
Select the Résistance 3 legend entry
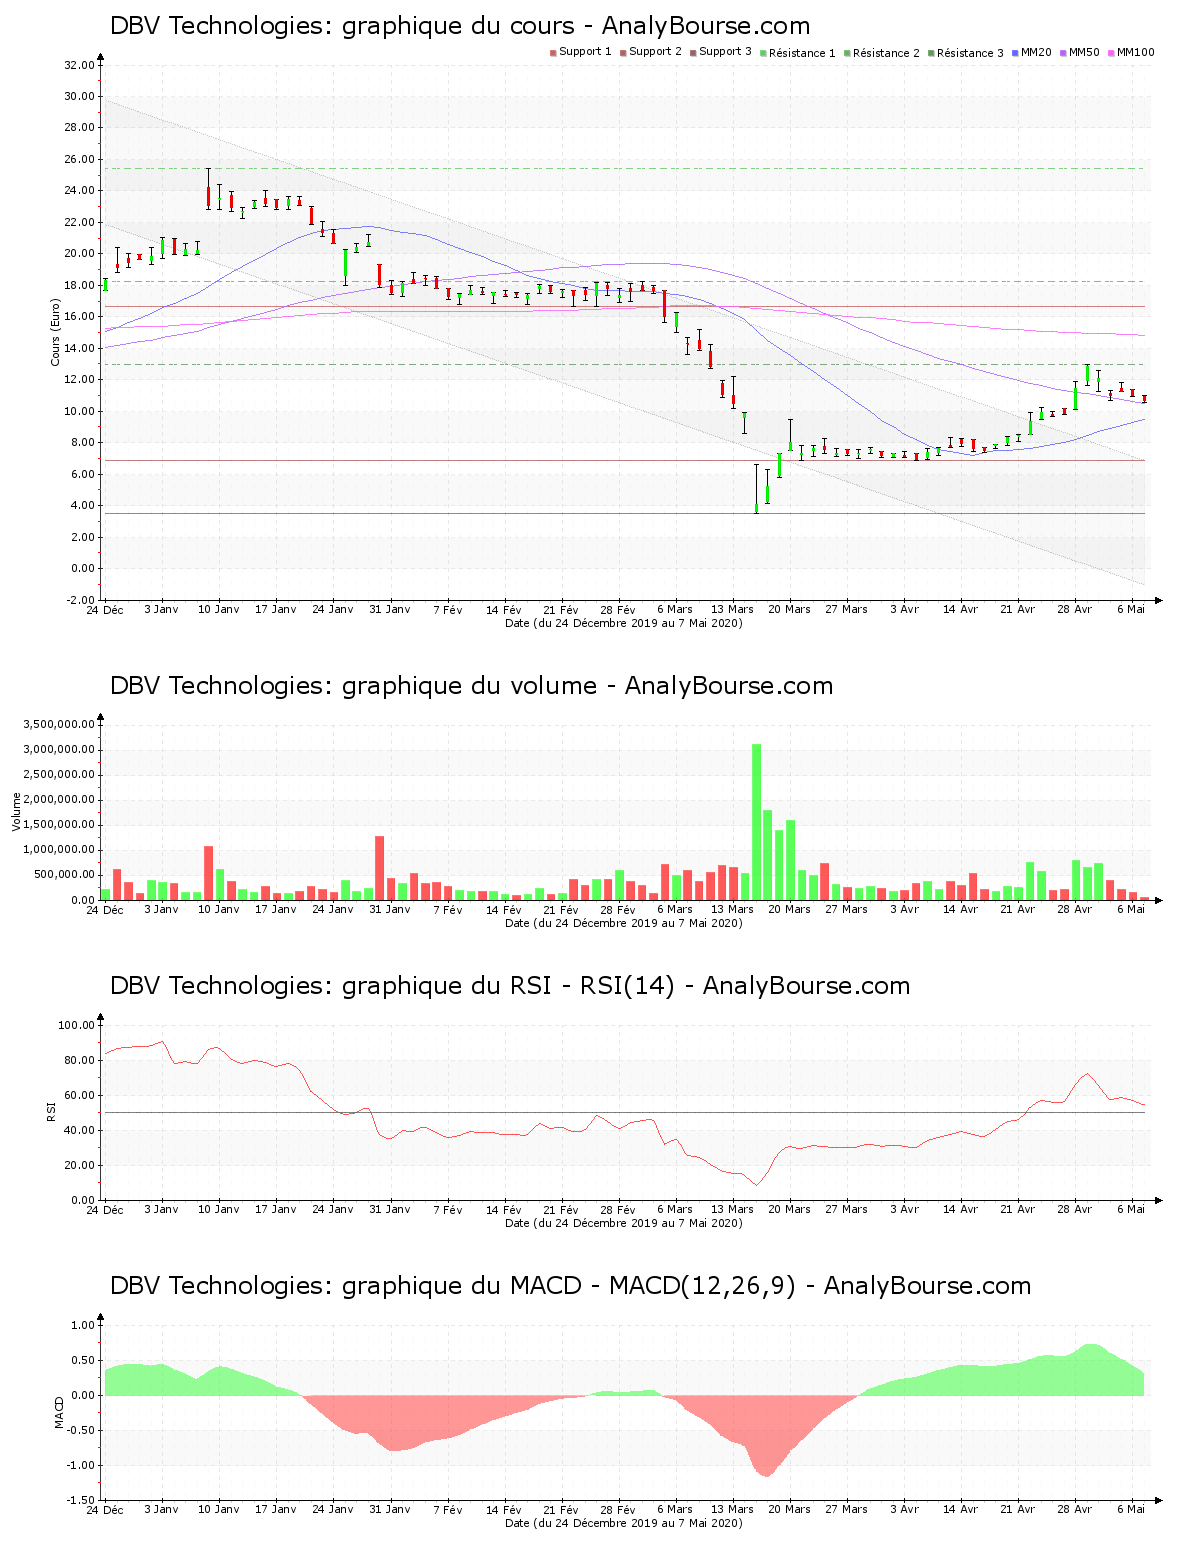click(965, 53)
